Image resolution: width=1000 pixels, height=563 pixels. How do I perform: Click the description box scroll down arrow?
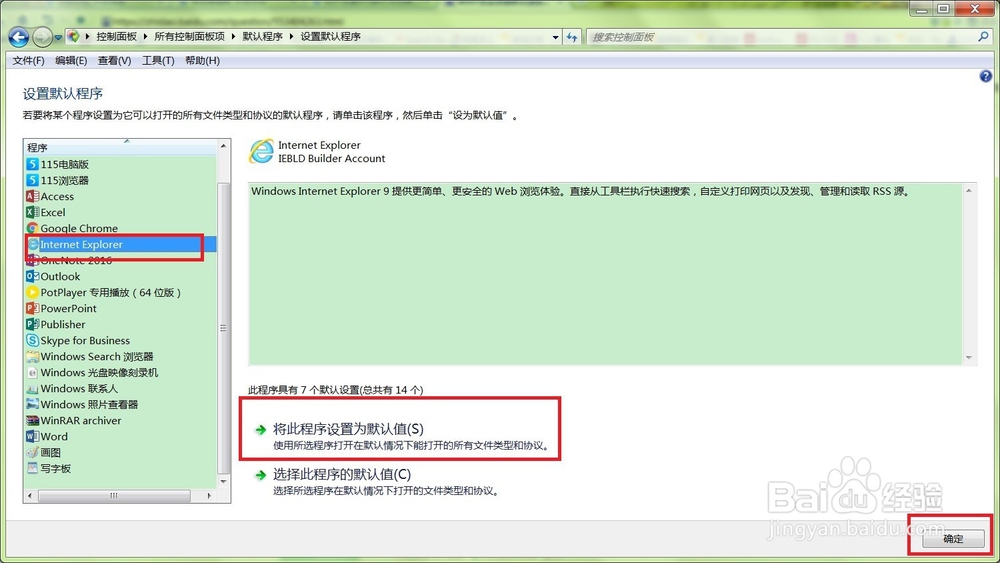(x=969, y=358)
